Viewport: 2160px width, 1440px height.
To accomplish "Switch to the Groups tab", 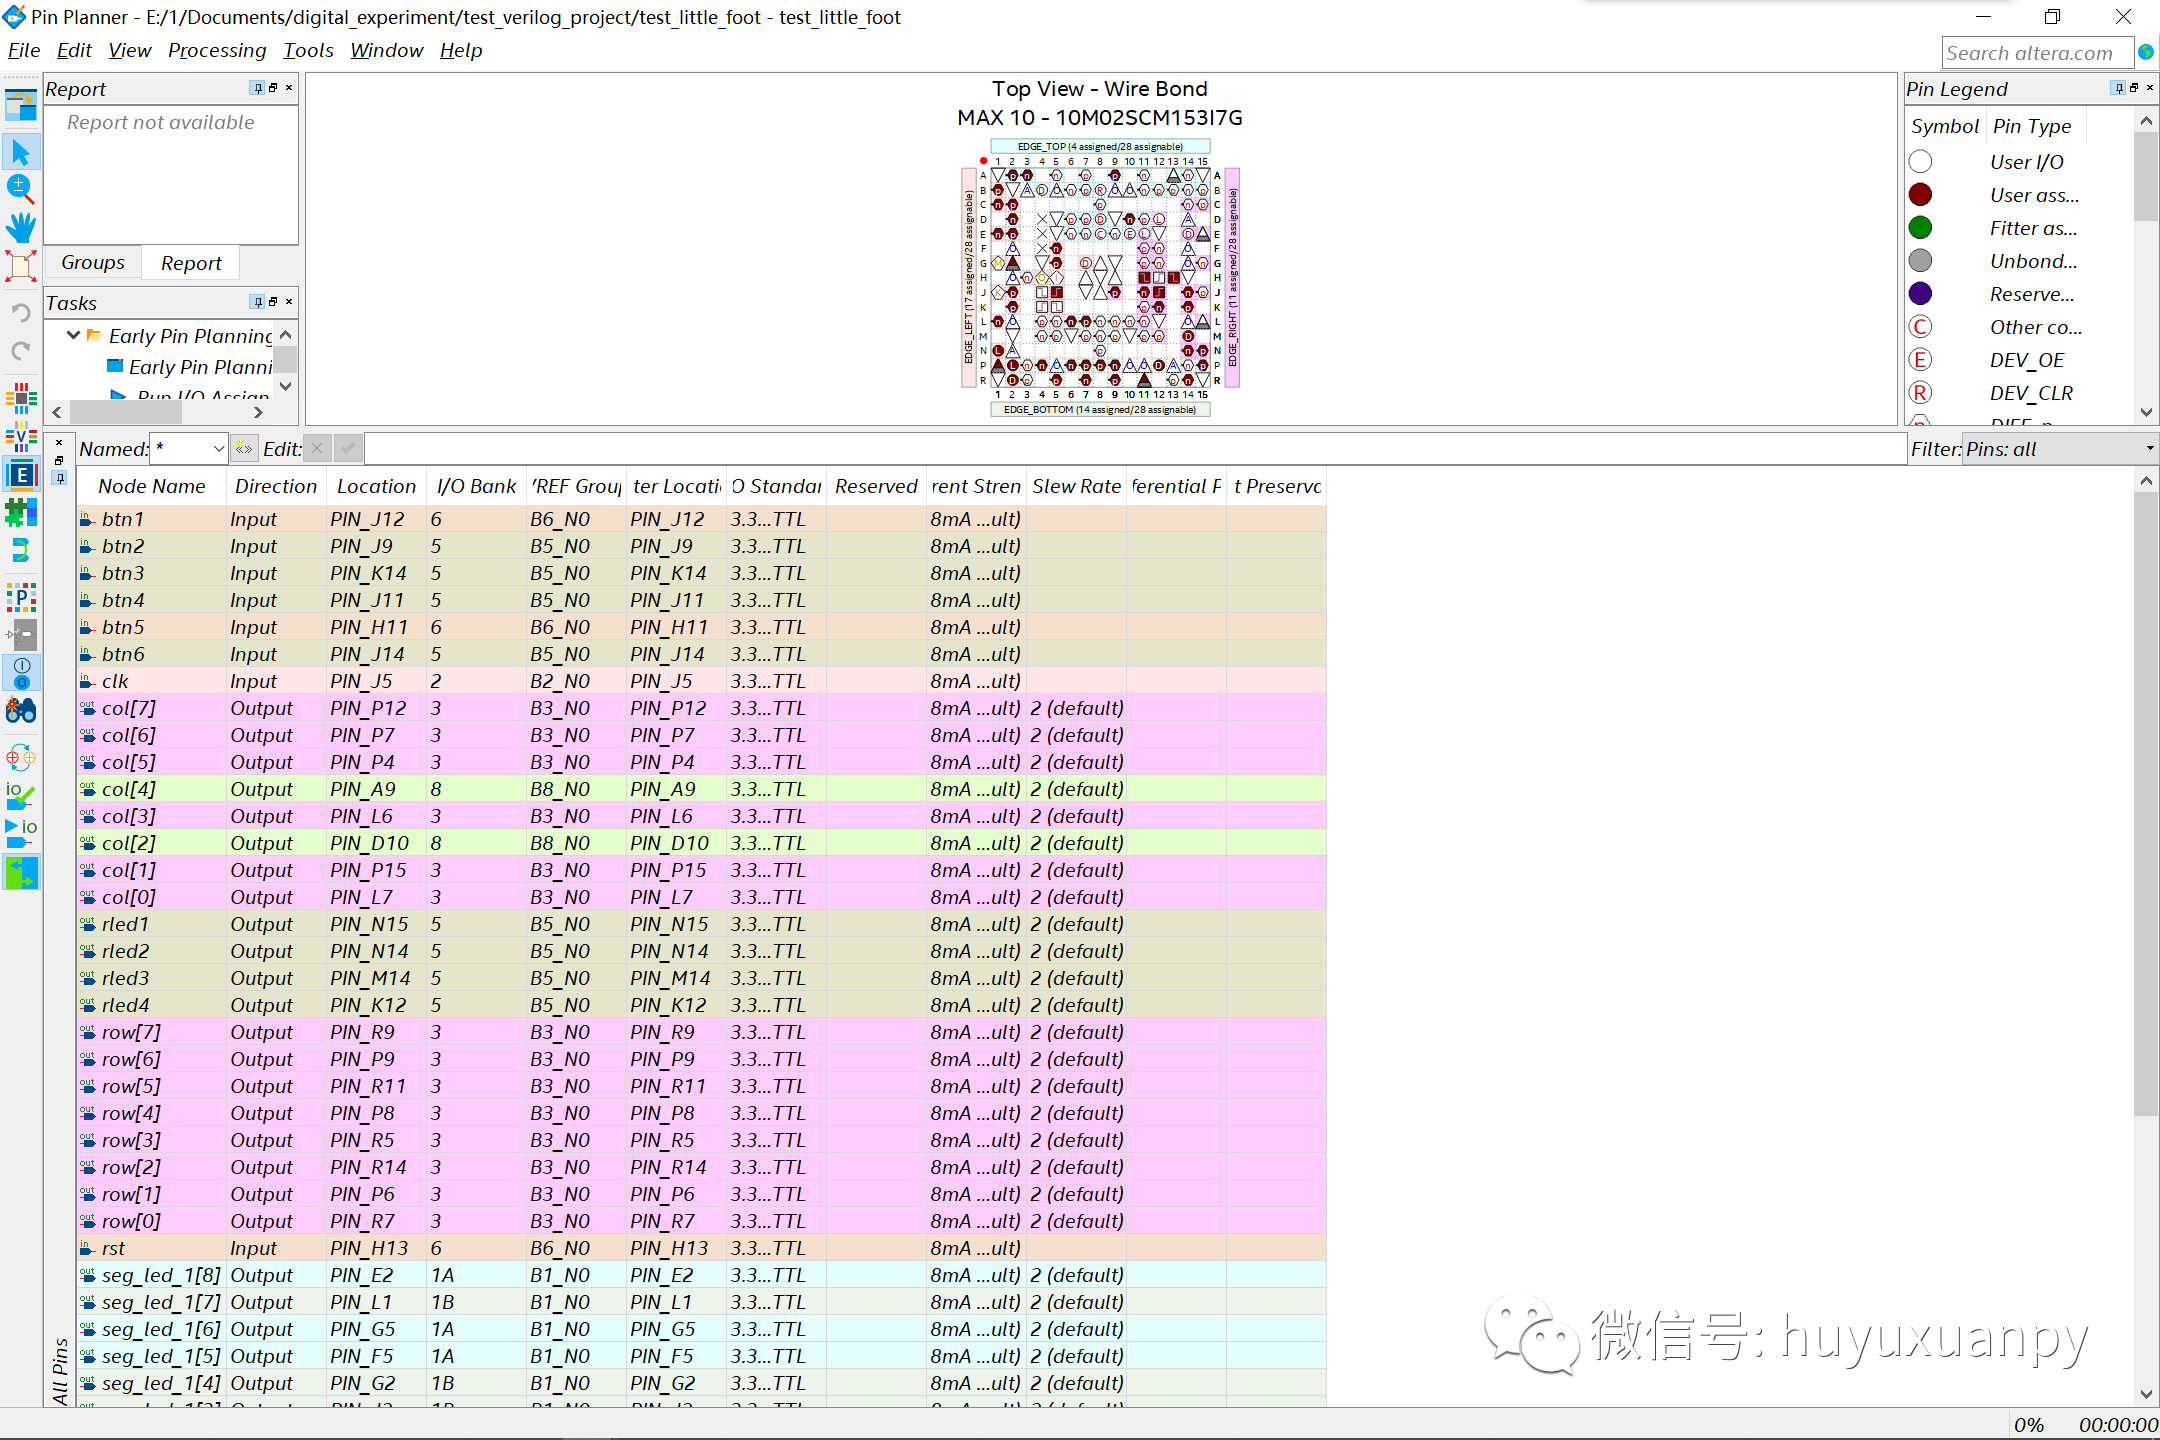I will tap(93, 262).
